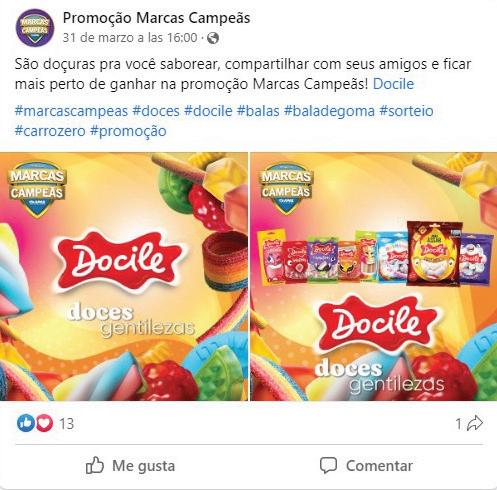Open the post timestamp 31 de marzo
This screenshot has height=490, width=497.
click(x=130, y=38)
